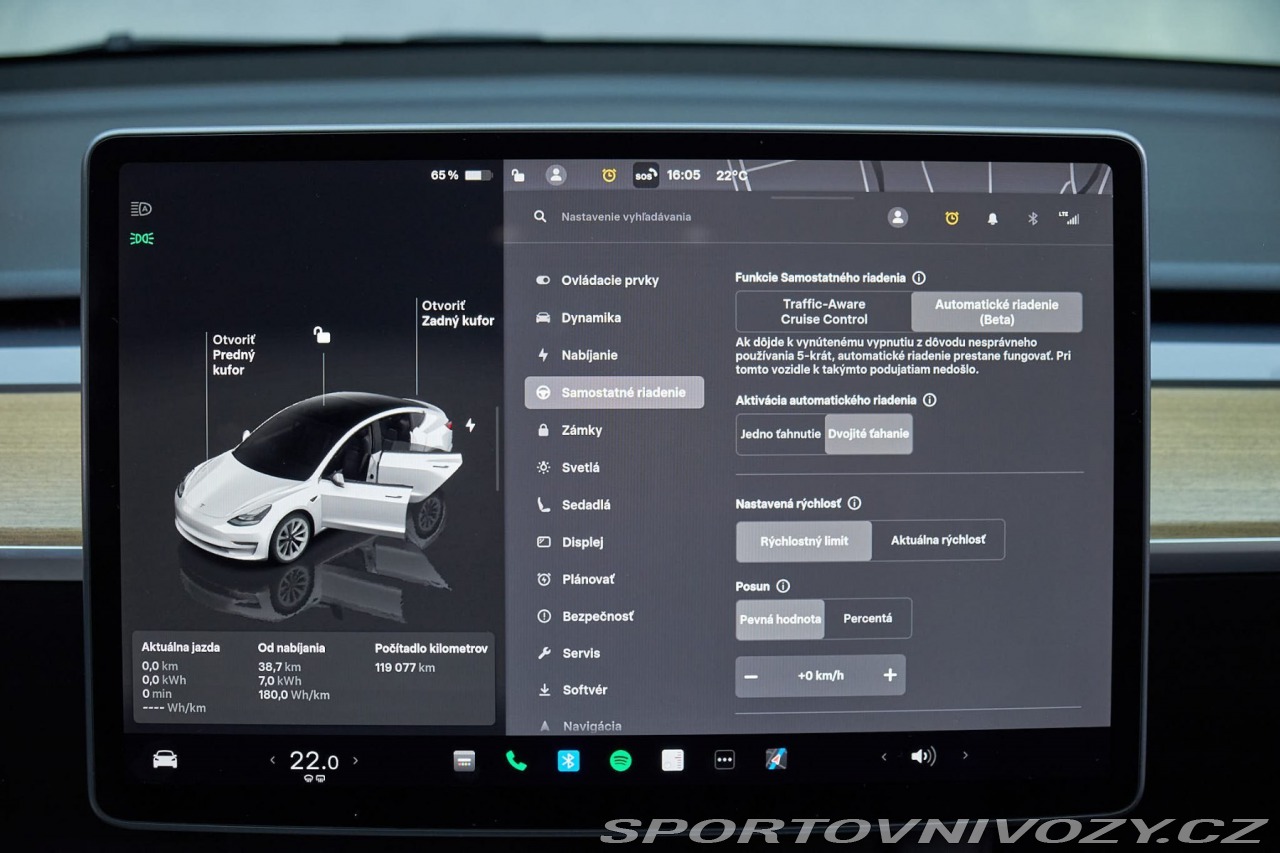Set speed to Aktuálna rýchlosť
The height and width of the screenshot is (853, 1280).
[938, 541]
